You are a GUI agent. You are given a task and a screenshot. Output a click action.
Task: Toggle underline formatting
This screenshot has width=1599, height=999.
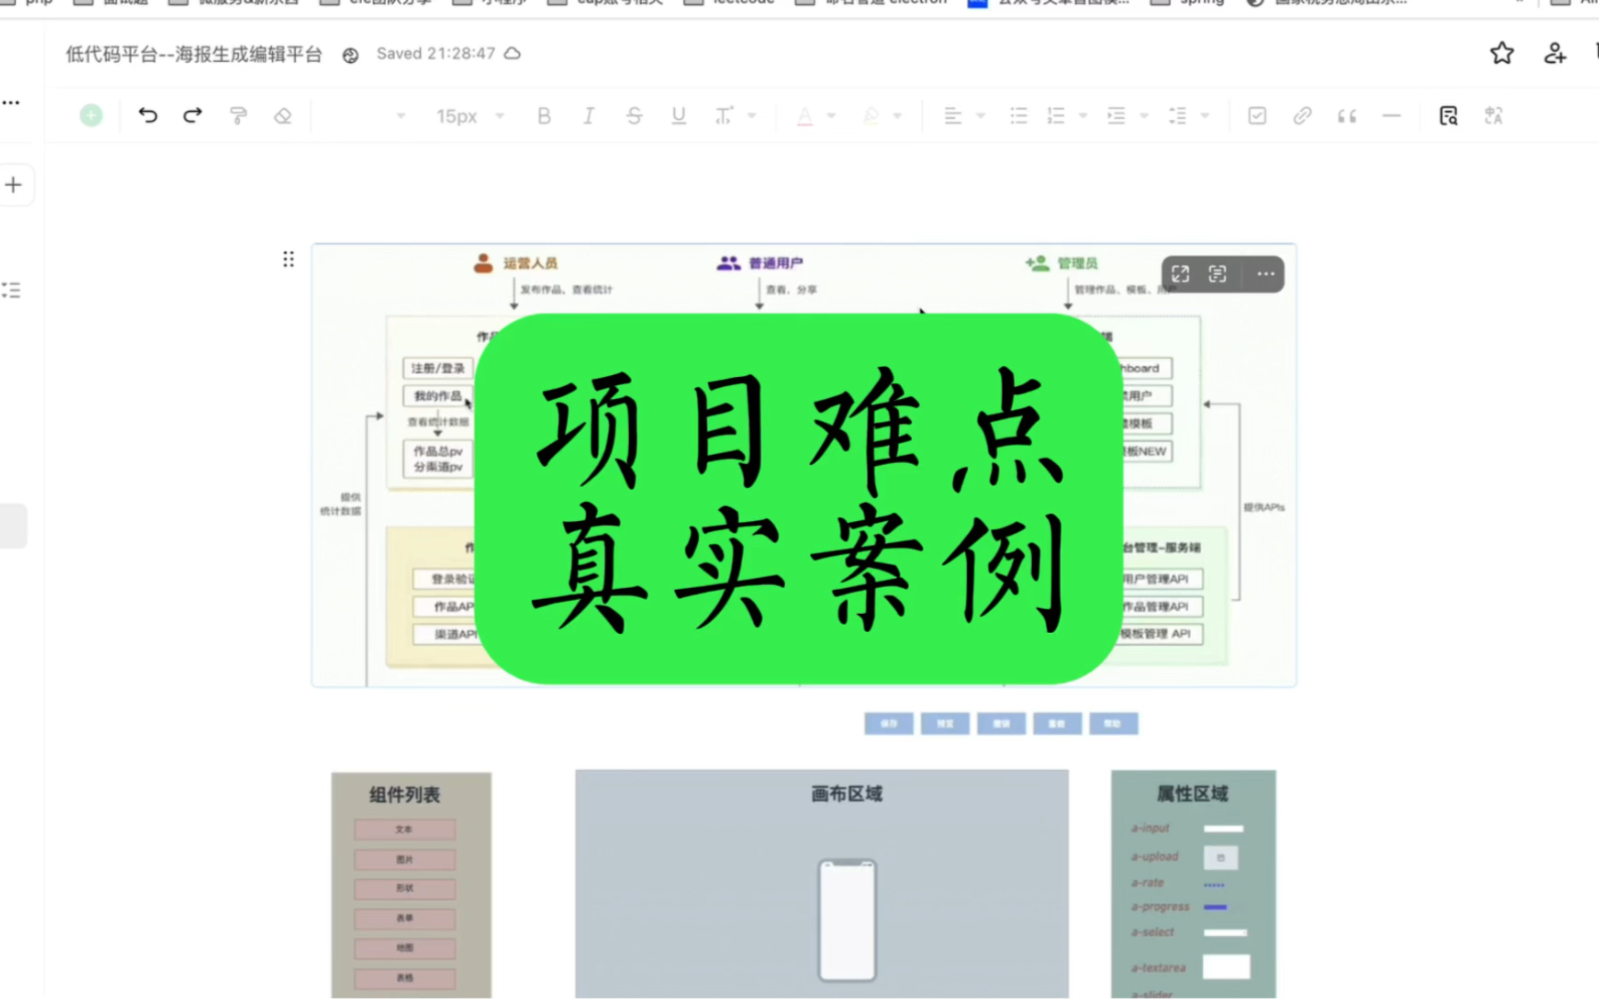(x=679, y=116)
